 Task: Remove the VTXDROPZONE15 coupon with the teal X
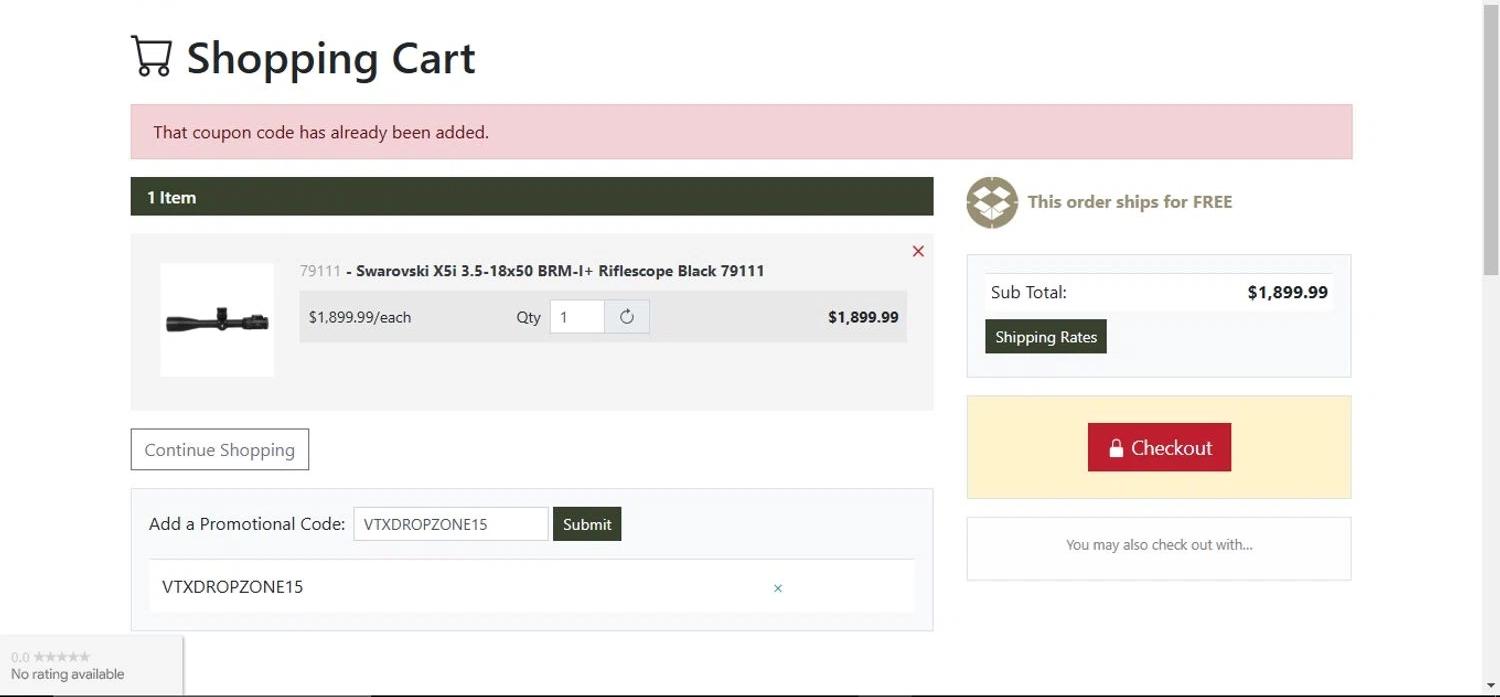click(778, 588)
